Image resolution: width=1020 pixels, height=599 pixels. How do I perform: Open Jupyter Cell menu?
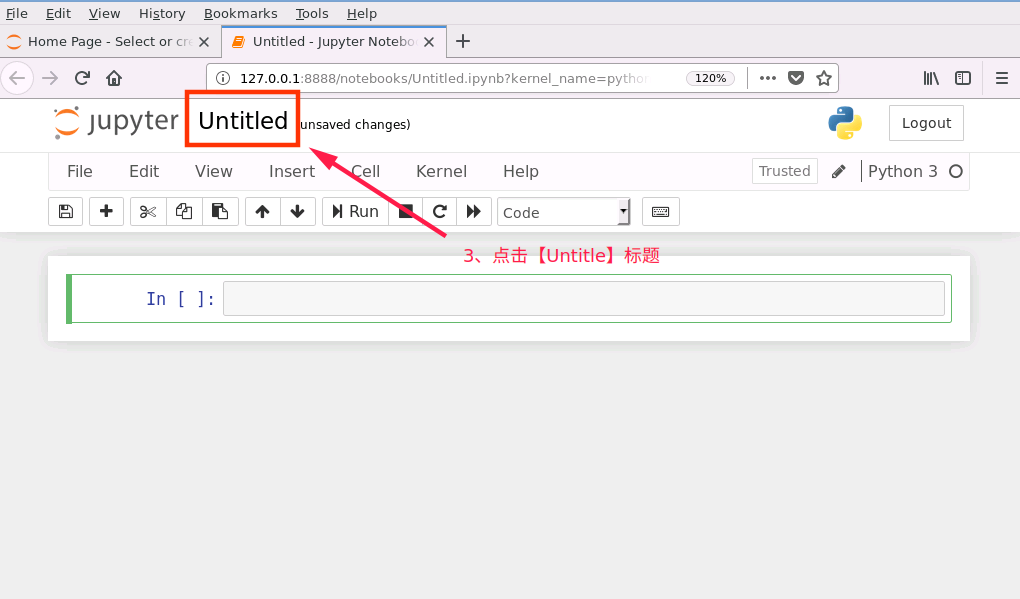365,172
